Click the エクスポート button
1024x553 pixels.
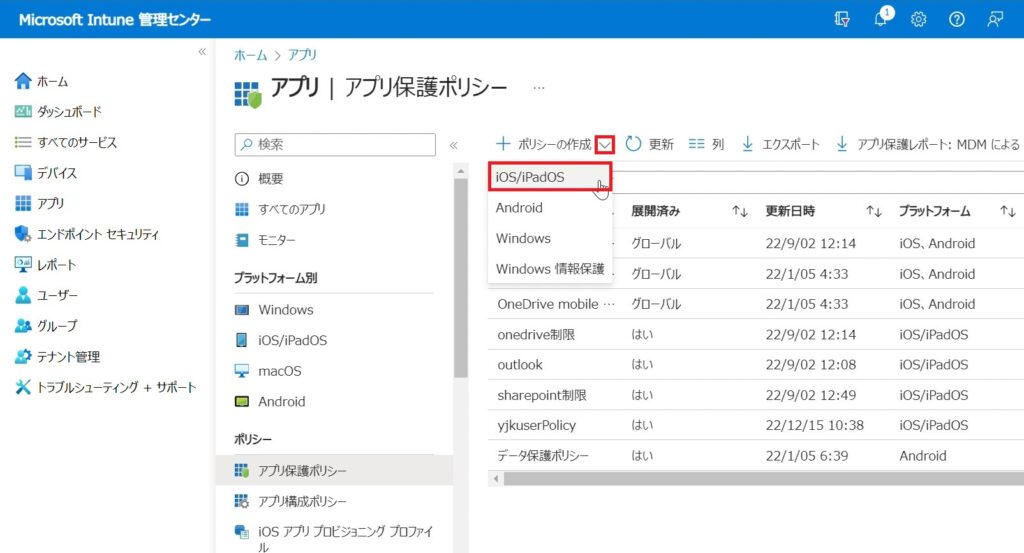780,144
